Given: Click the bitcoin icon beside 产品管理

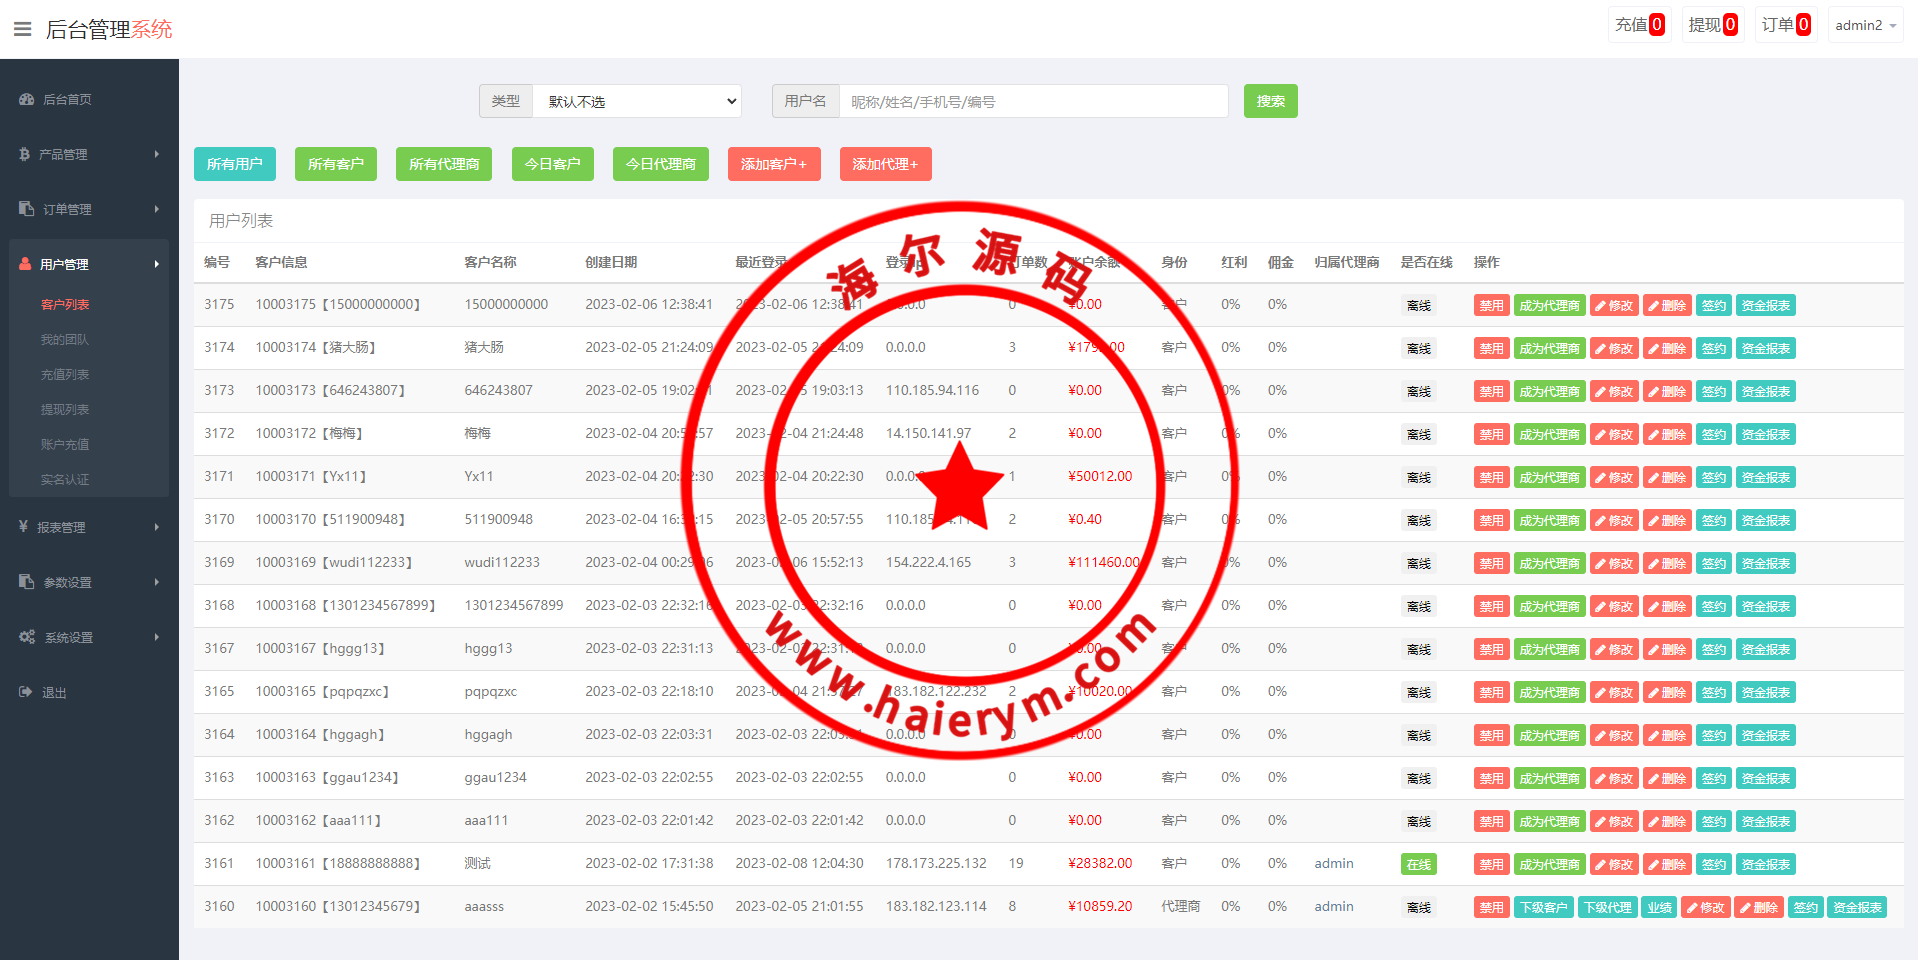Looking at the screenshot, I should [24, 154].
